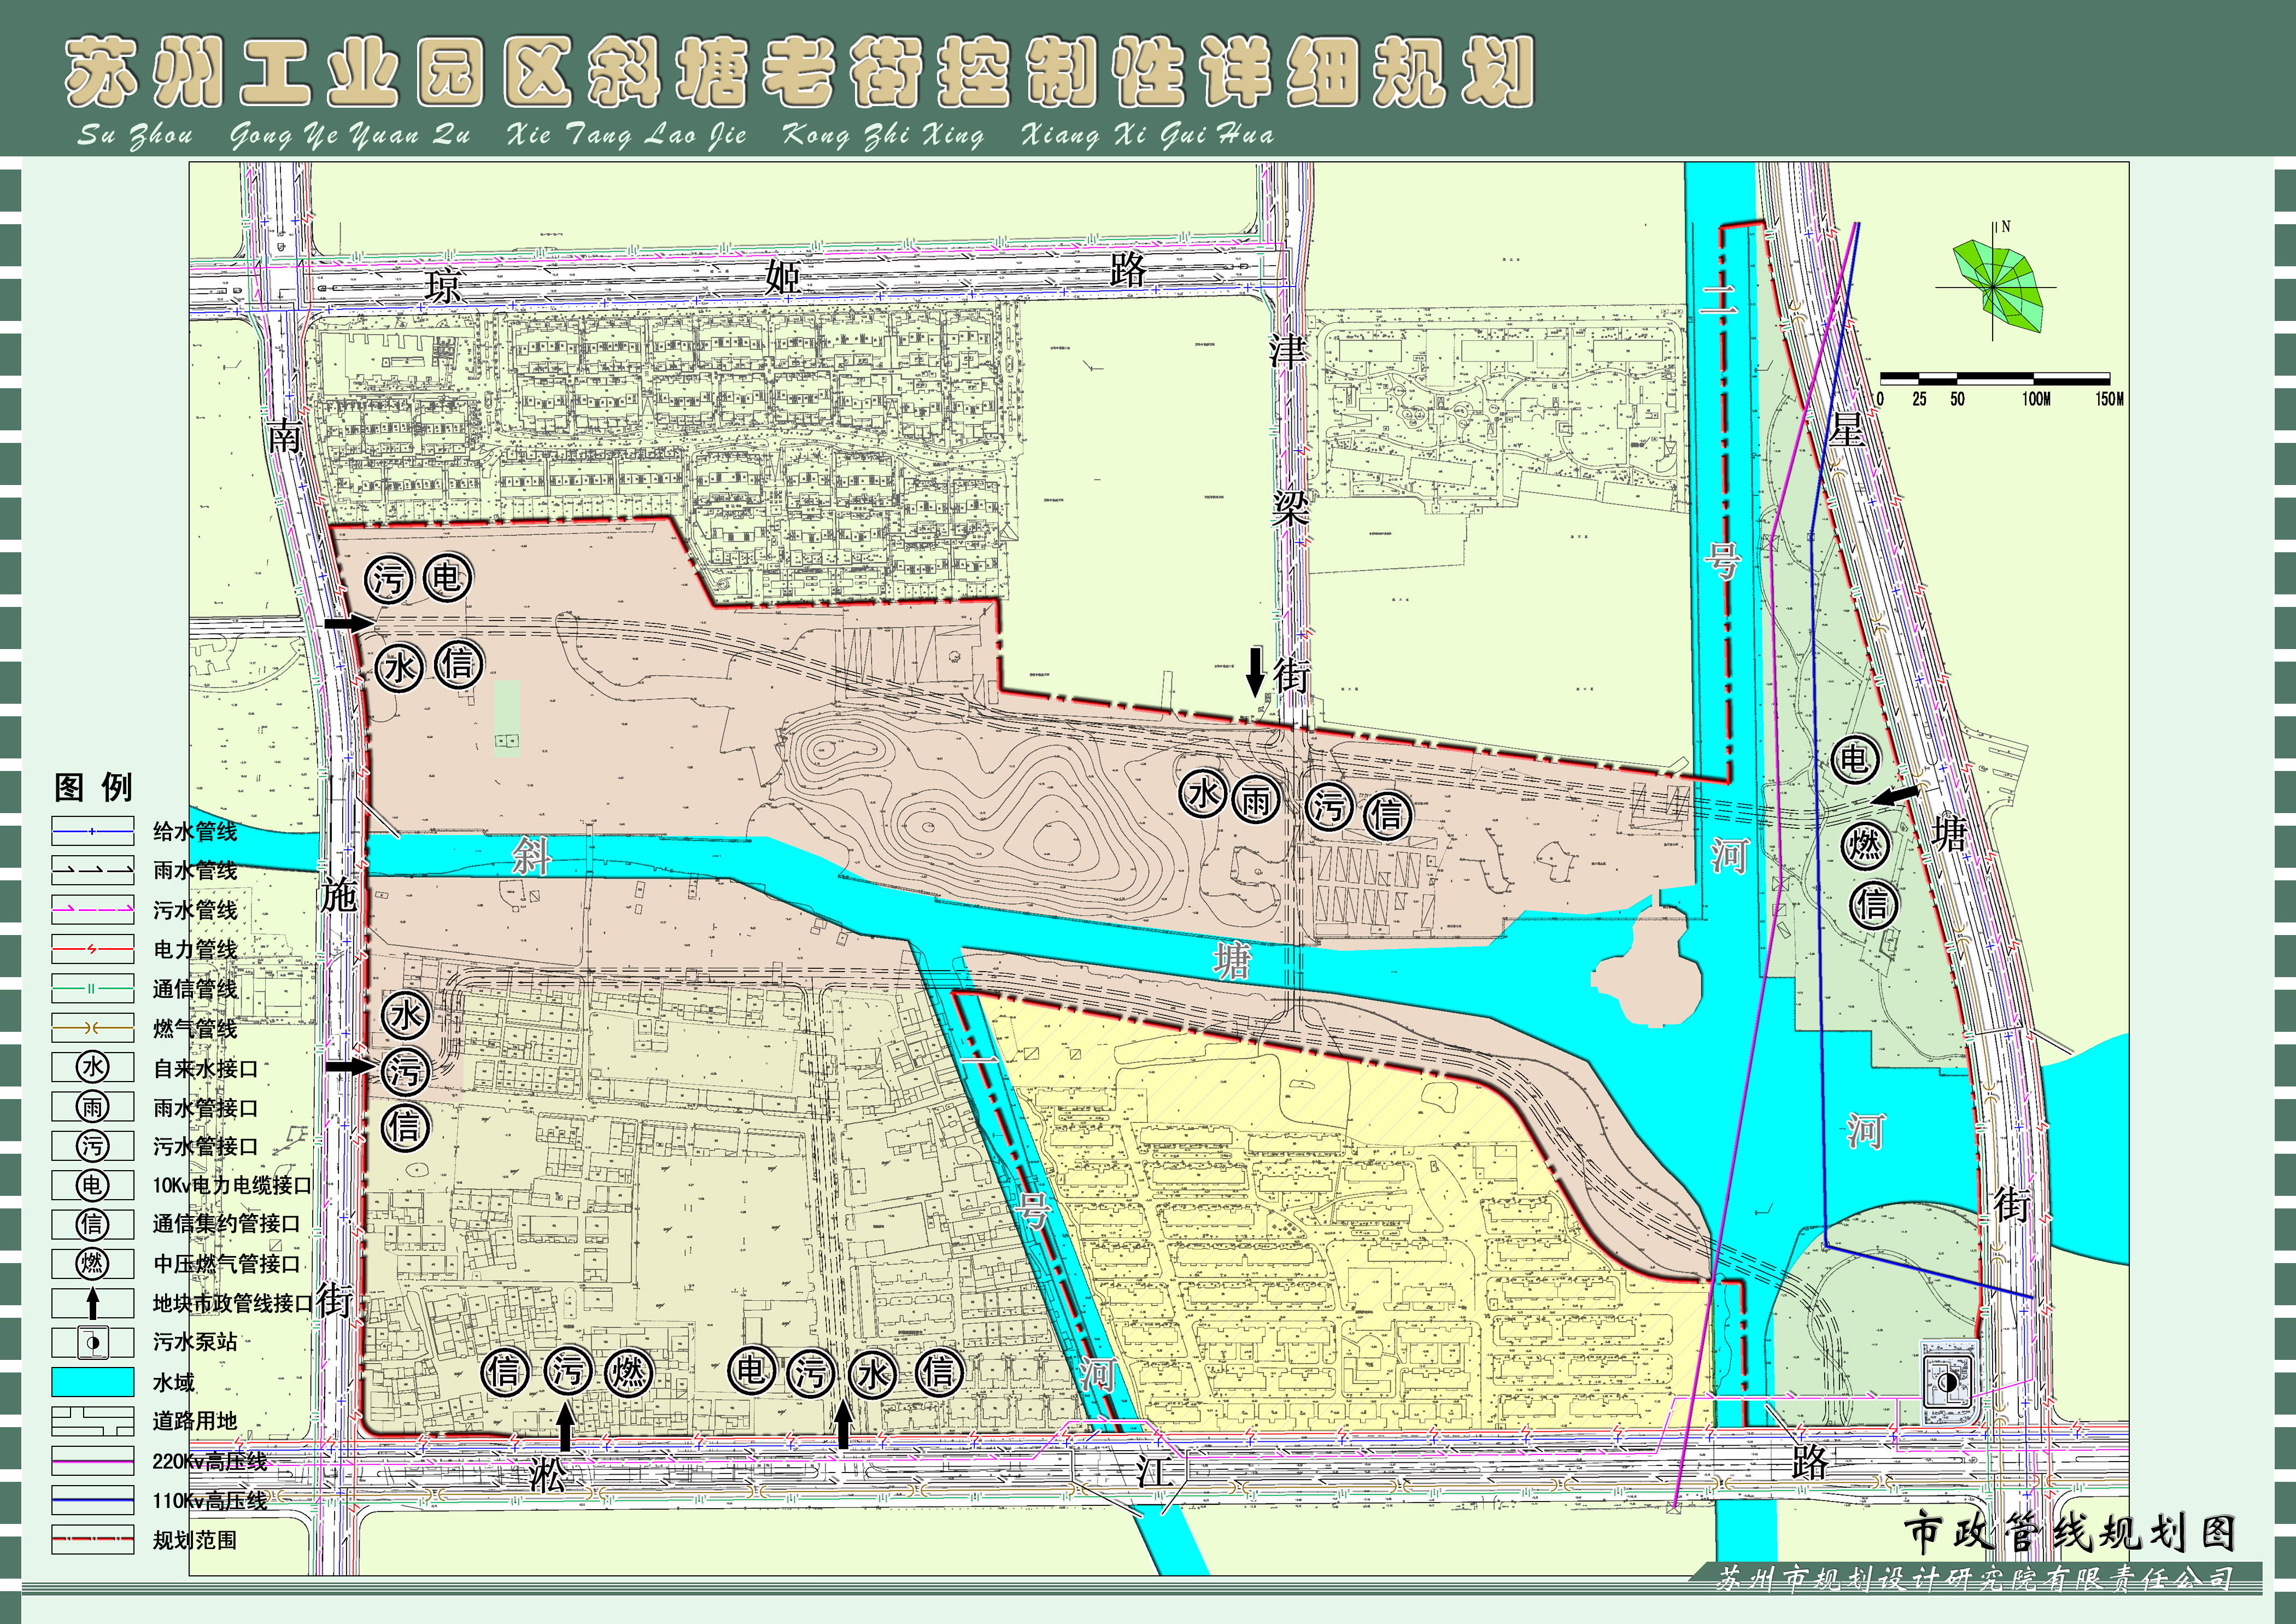
Task: Select the 污水泵站 symbol in the legend
Action: coord(92,1342)
